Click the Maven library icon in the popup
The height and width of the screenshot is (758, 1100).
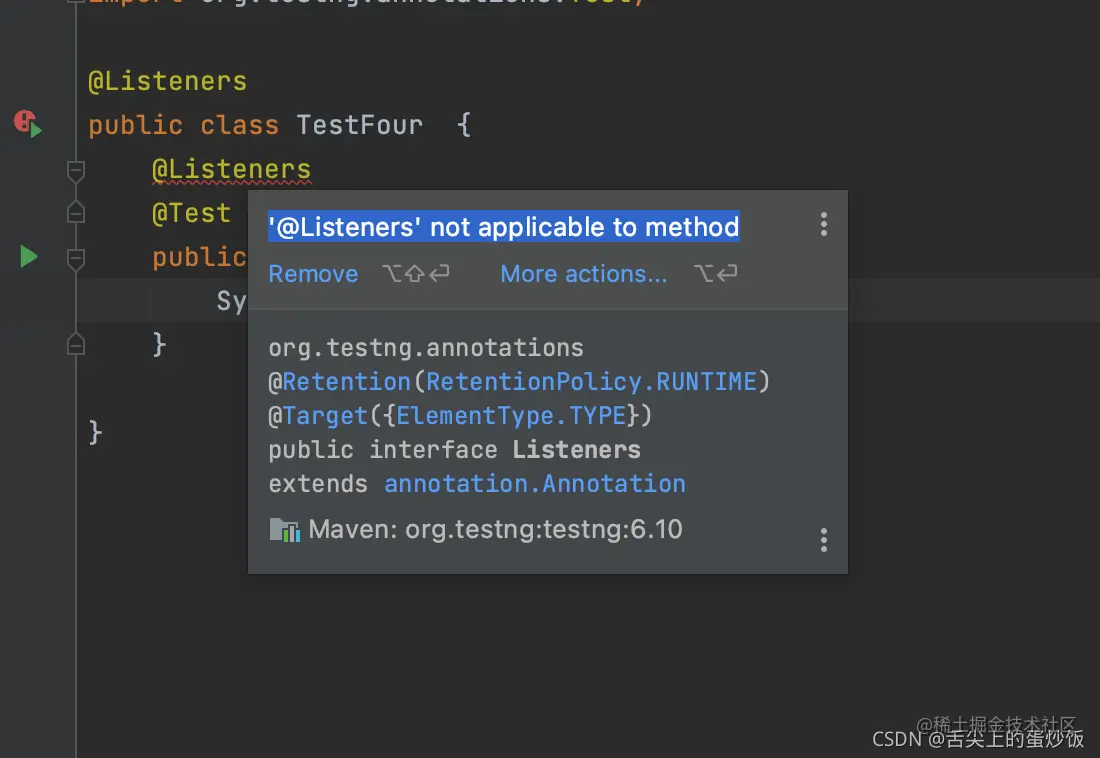tap(284, 530)
